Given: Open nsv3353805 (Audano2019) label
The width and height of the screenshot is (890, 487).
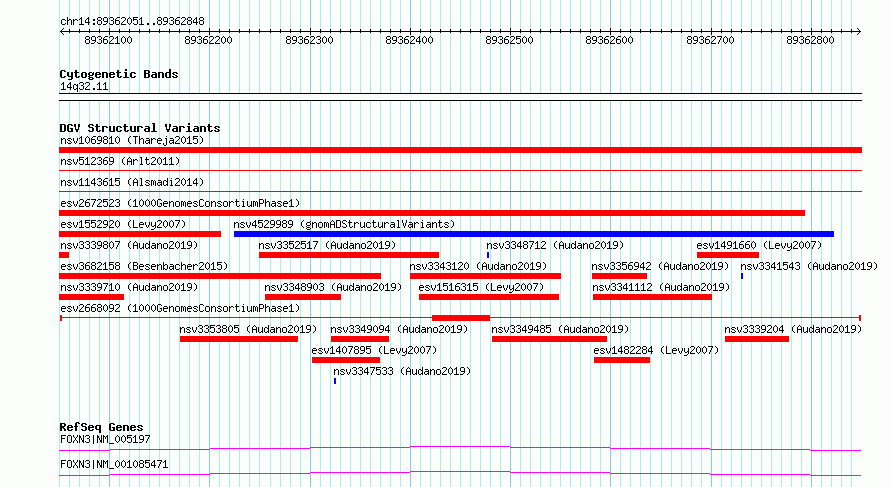Looking at the screenshot, I should pos(248,329).
